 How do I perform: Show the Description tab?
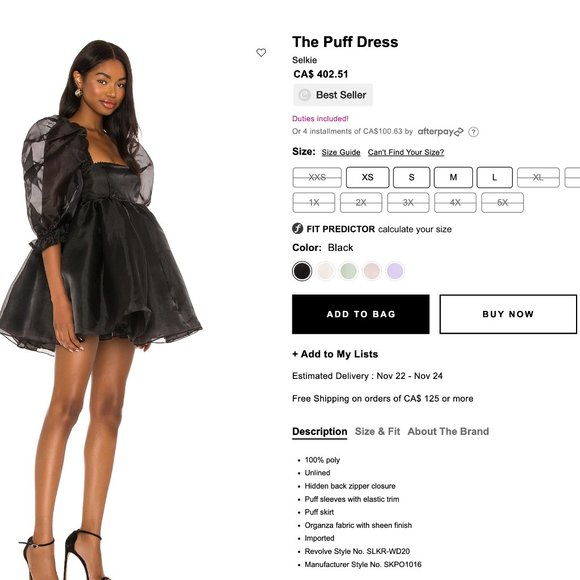[320, 432]
